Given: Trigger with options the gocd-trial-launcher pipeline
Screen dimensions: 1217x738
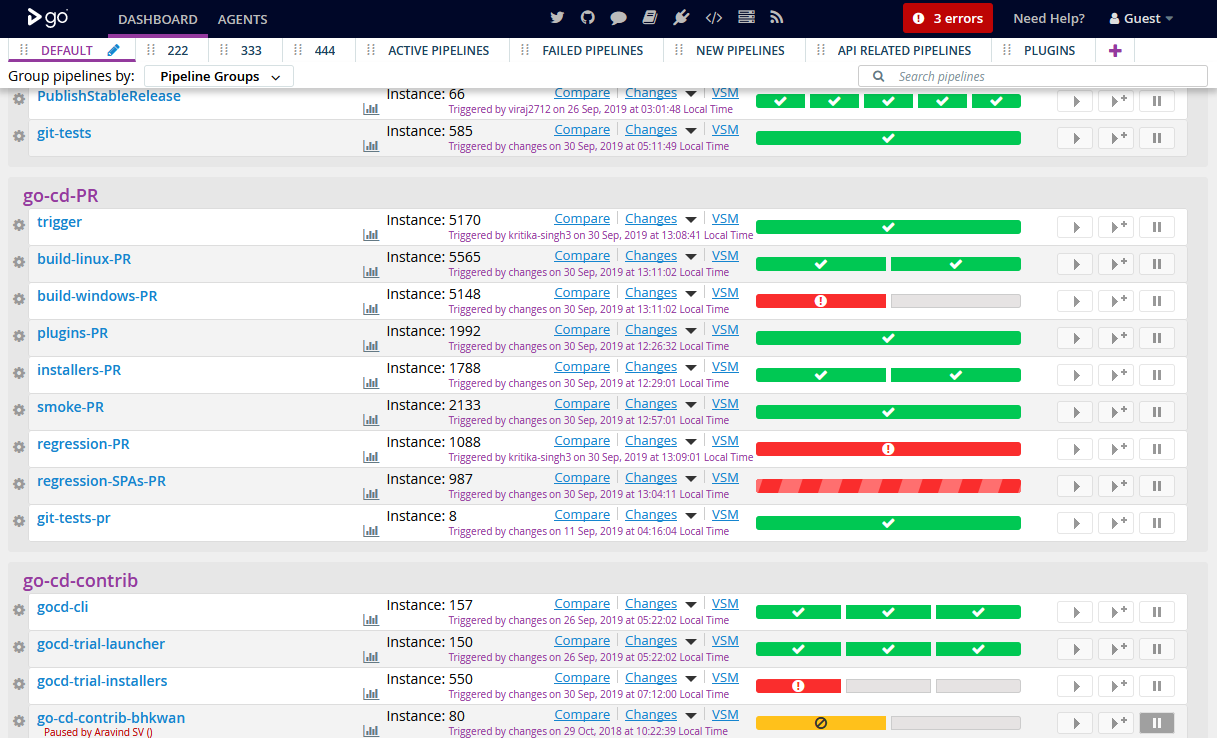Looking at the screenshot, I should pos(1116,649).
